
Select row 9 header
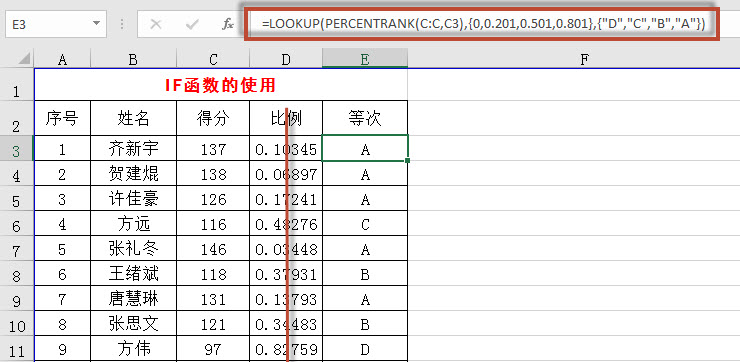17,298
